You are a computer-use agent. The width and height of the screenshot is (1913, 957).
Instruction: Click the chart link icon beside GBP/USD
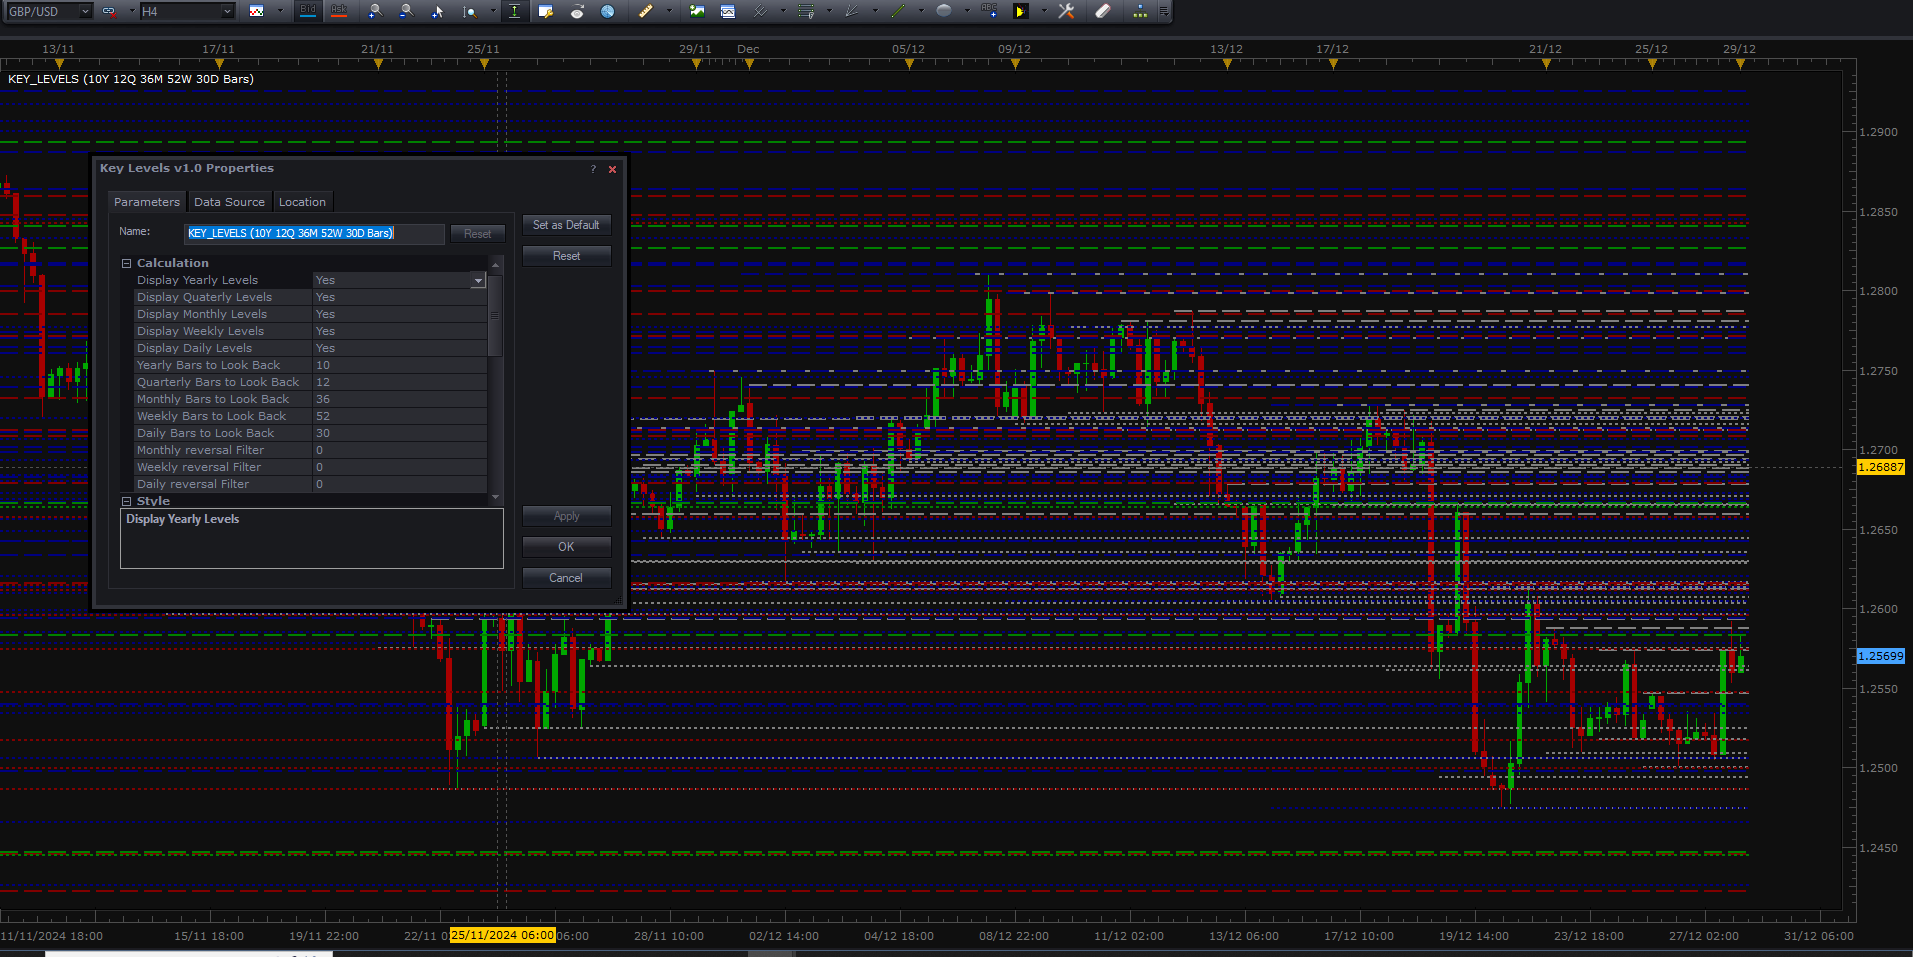point(109,11)
